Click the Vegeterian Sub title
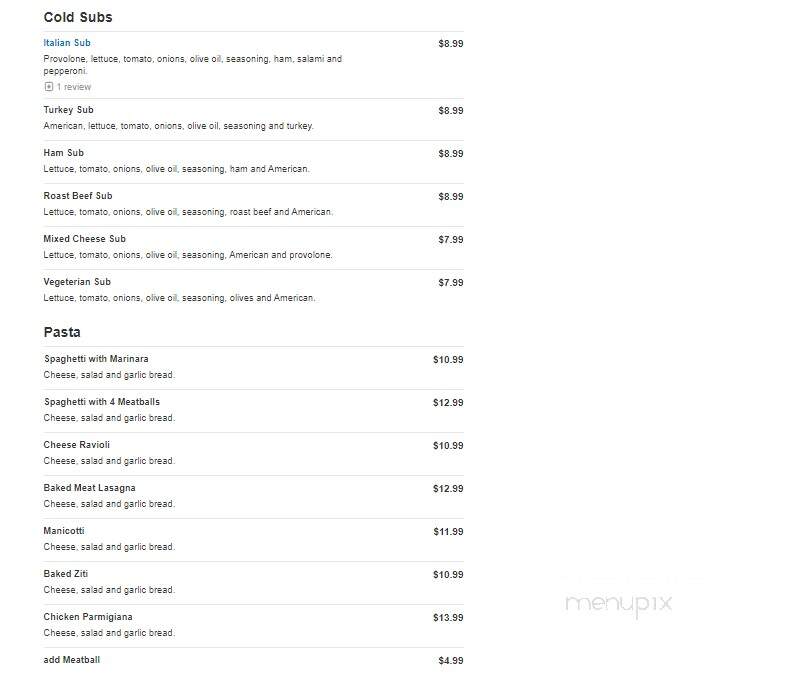798x686 pixels. [x=77, y=282]
